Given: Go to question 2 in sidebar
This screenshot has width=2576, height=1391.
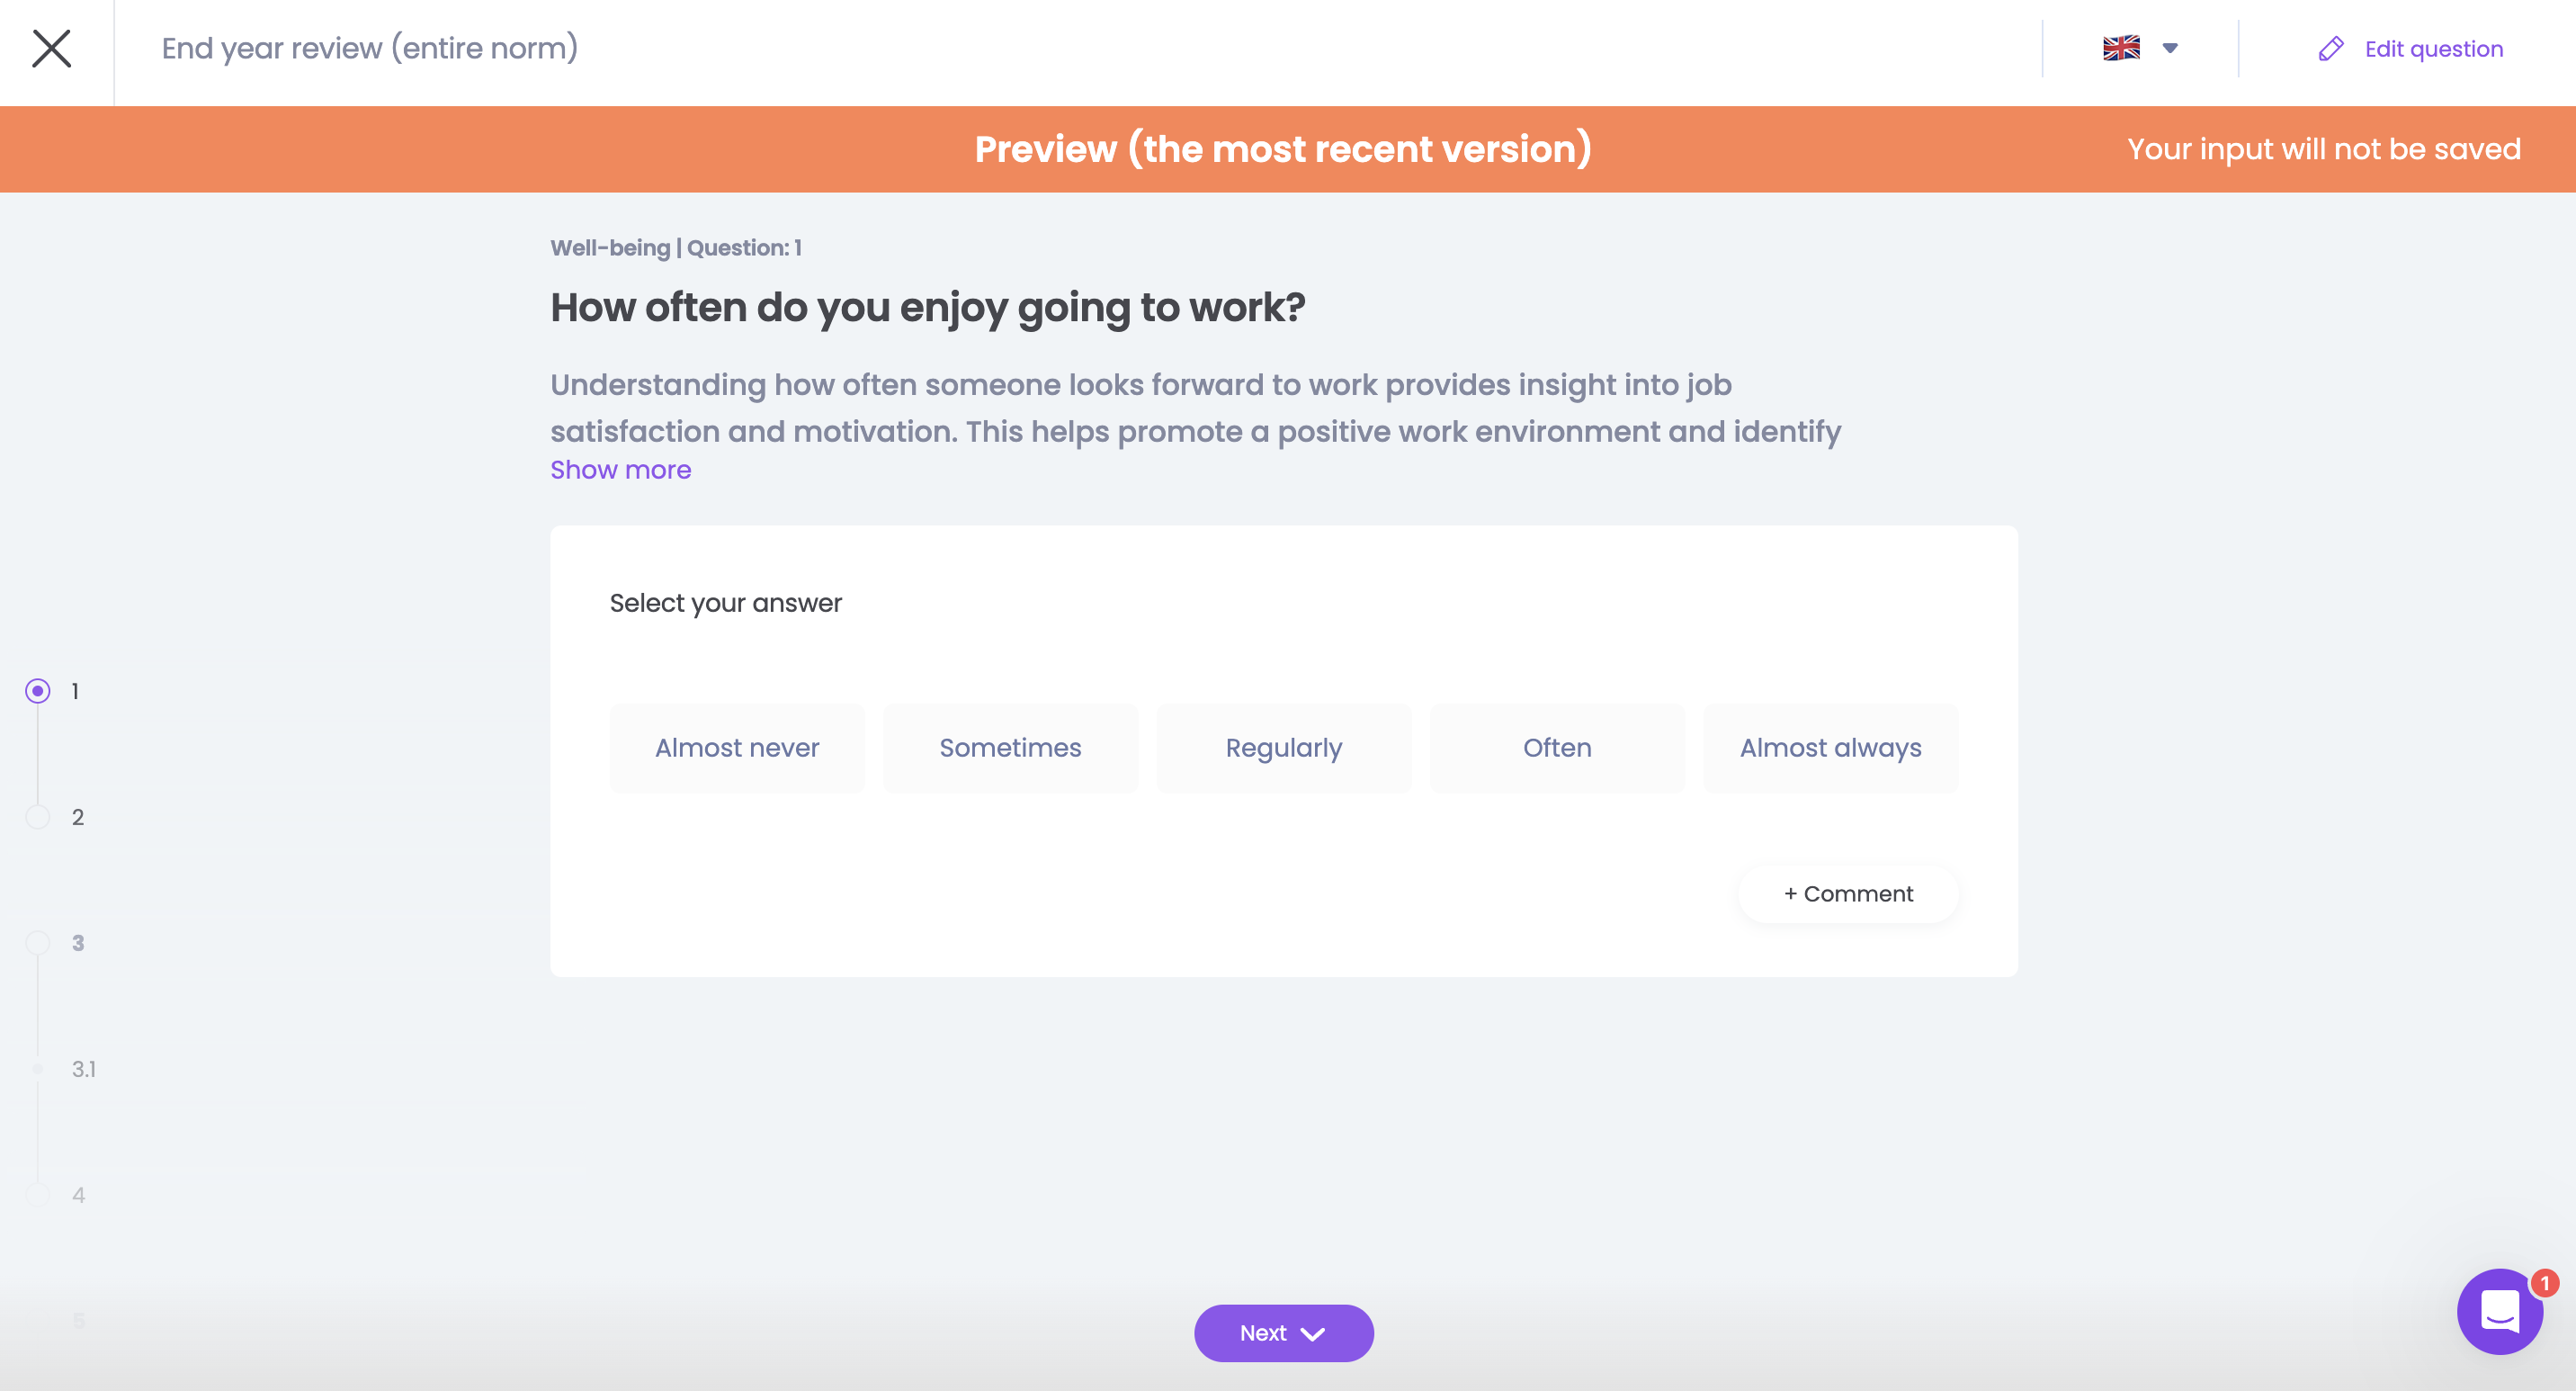Looking at the screenshot, I should tap(38, 817).
